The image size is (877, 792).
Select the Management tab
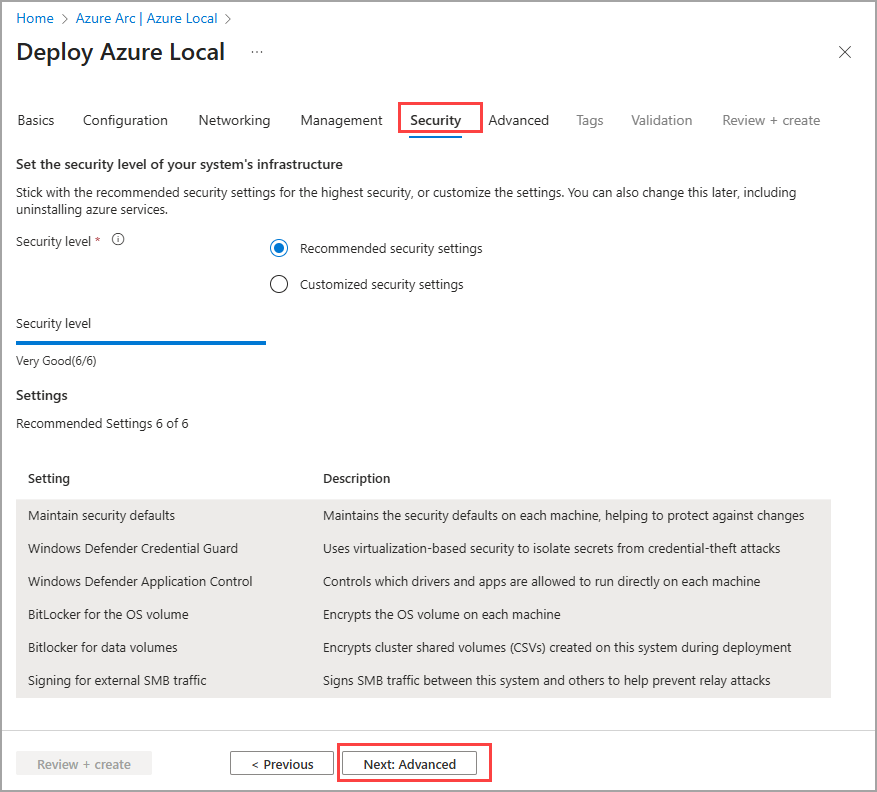tap(341, 120)
